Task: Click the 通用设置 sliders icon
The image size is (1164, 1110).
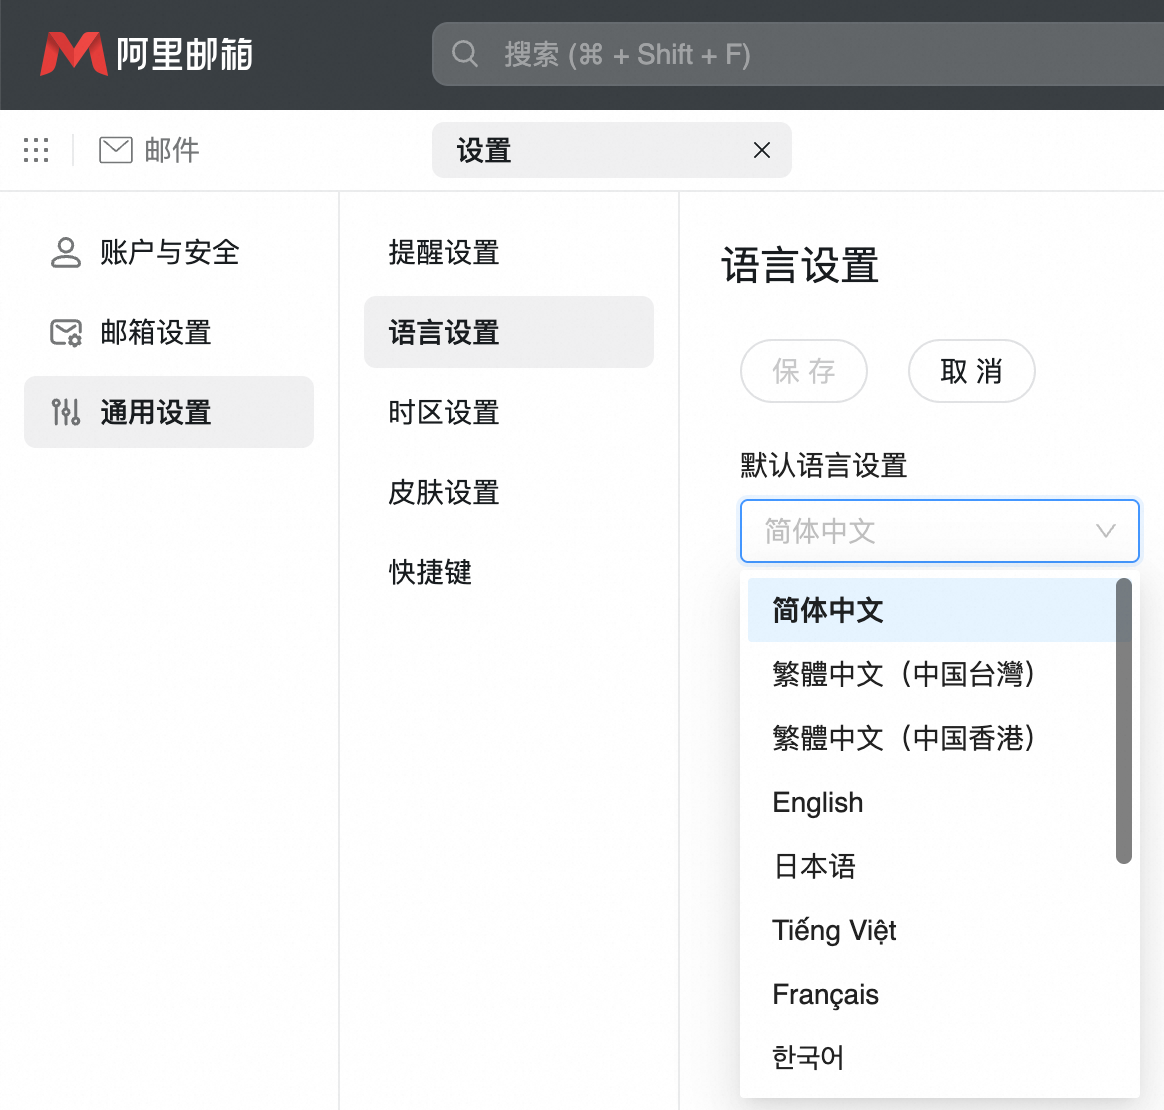Action: (65, 412)
